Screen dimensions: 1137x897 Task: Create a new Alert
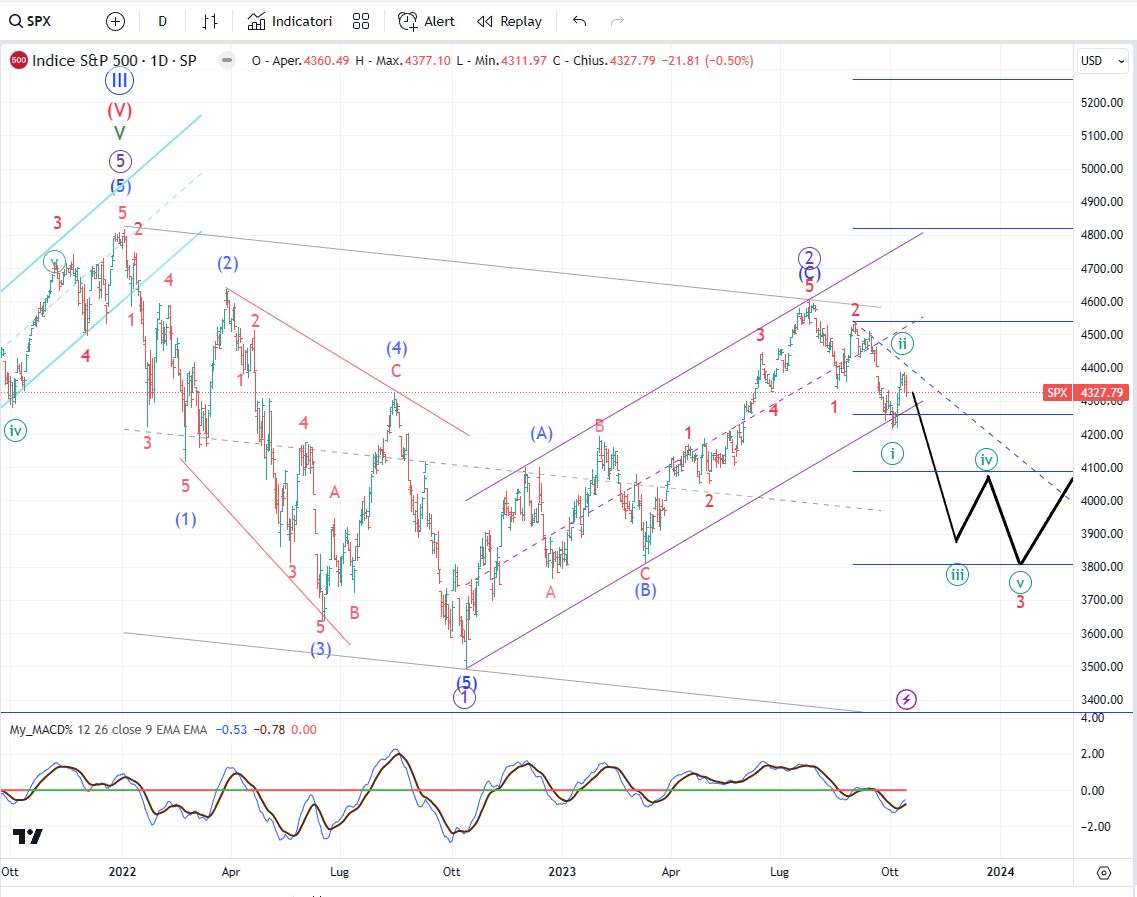(x=426, y=22)
